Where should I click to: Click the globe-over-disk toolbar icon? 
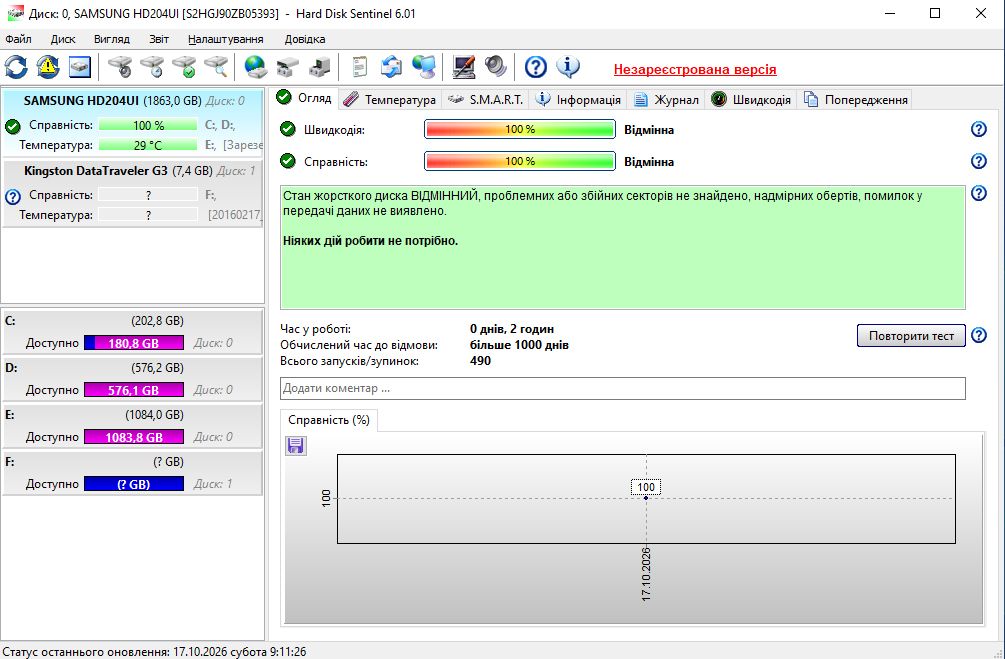(256, 67)
